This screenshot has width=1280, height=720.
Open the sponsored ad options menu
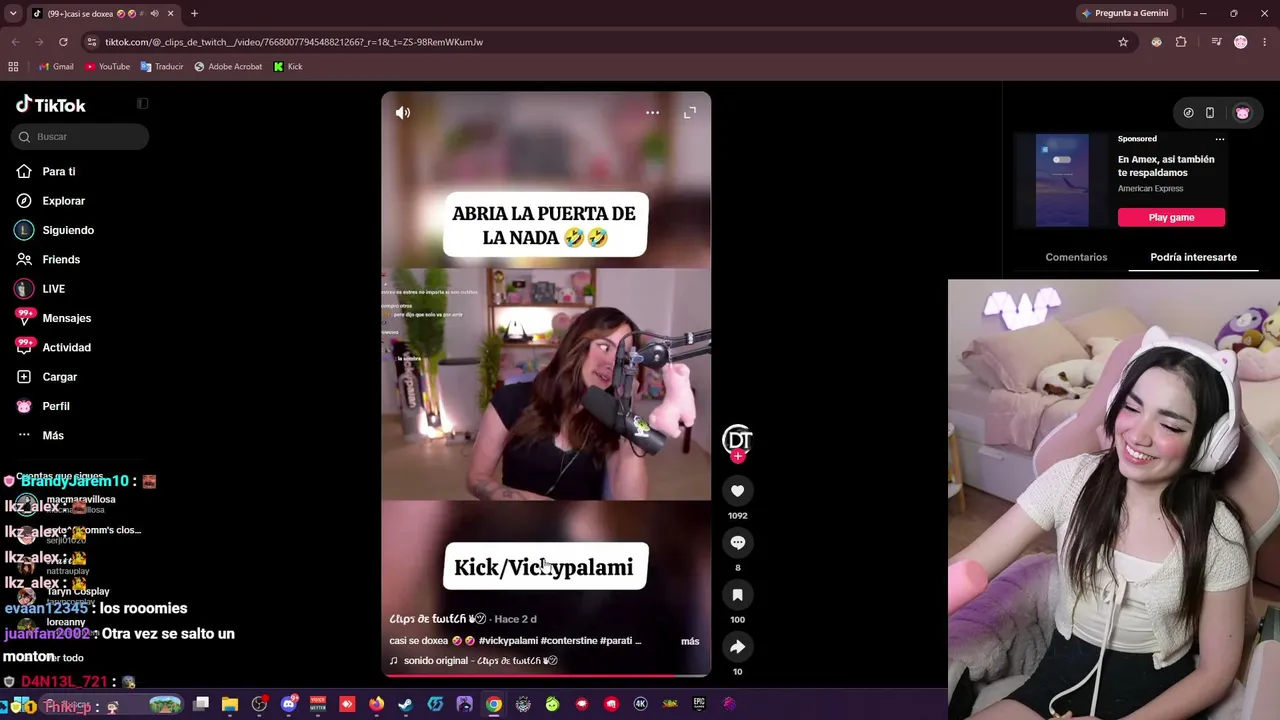pos(1219,139)
